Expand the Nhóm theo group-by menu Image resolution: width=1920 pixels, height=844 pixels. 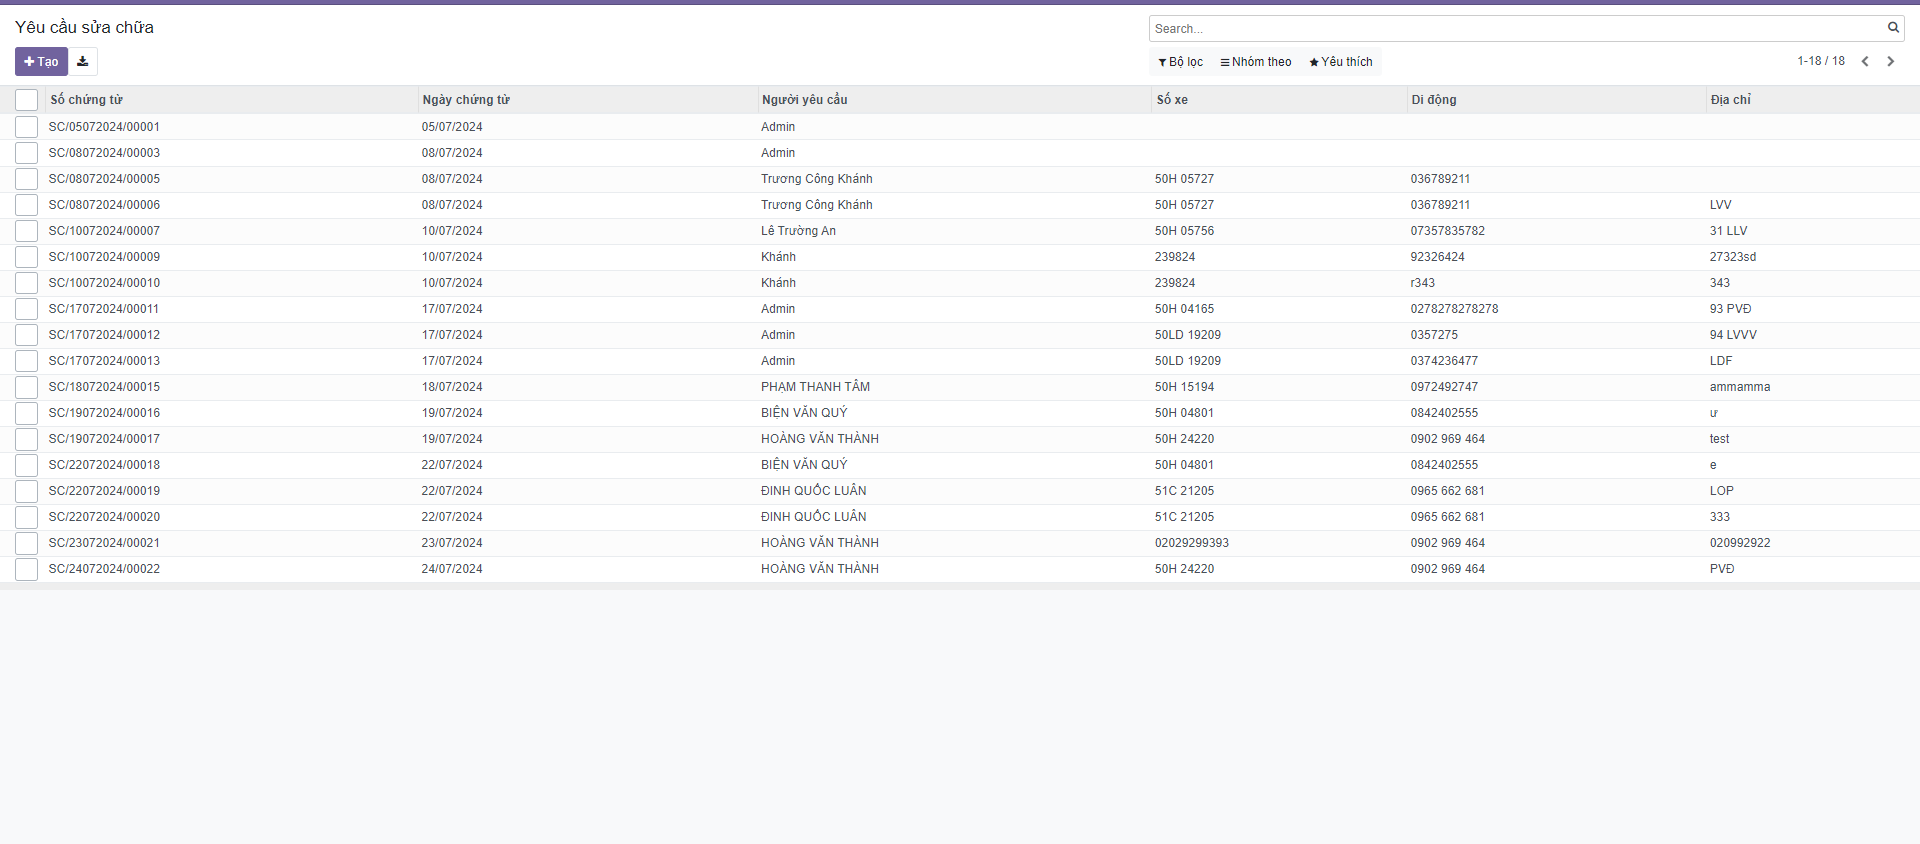point(1256,62)
